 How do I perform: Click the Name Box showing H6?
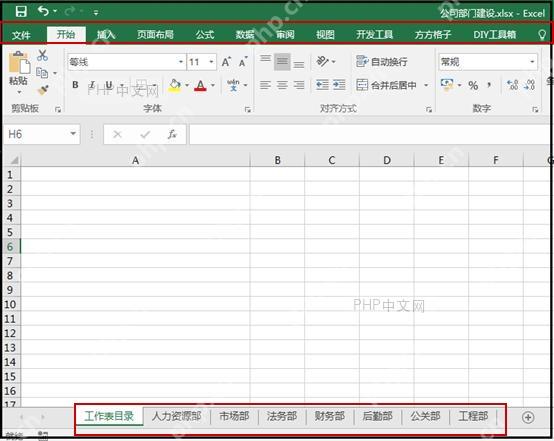coord(42,134)
